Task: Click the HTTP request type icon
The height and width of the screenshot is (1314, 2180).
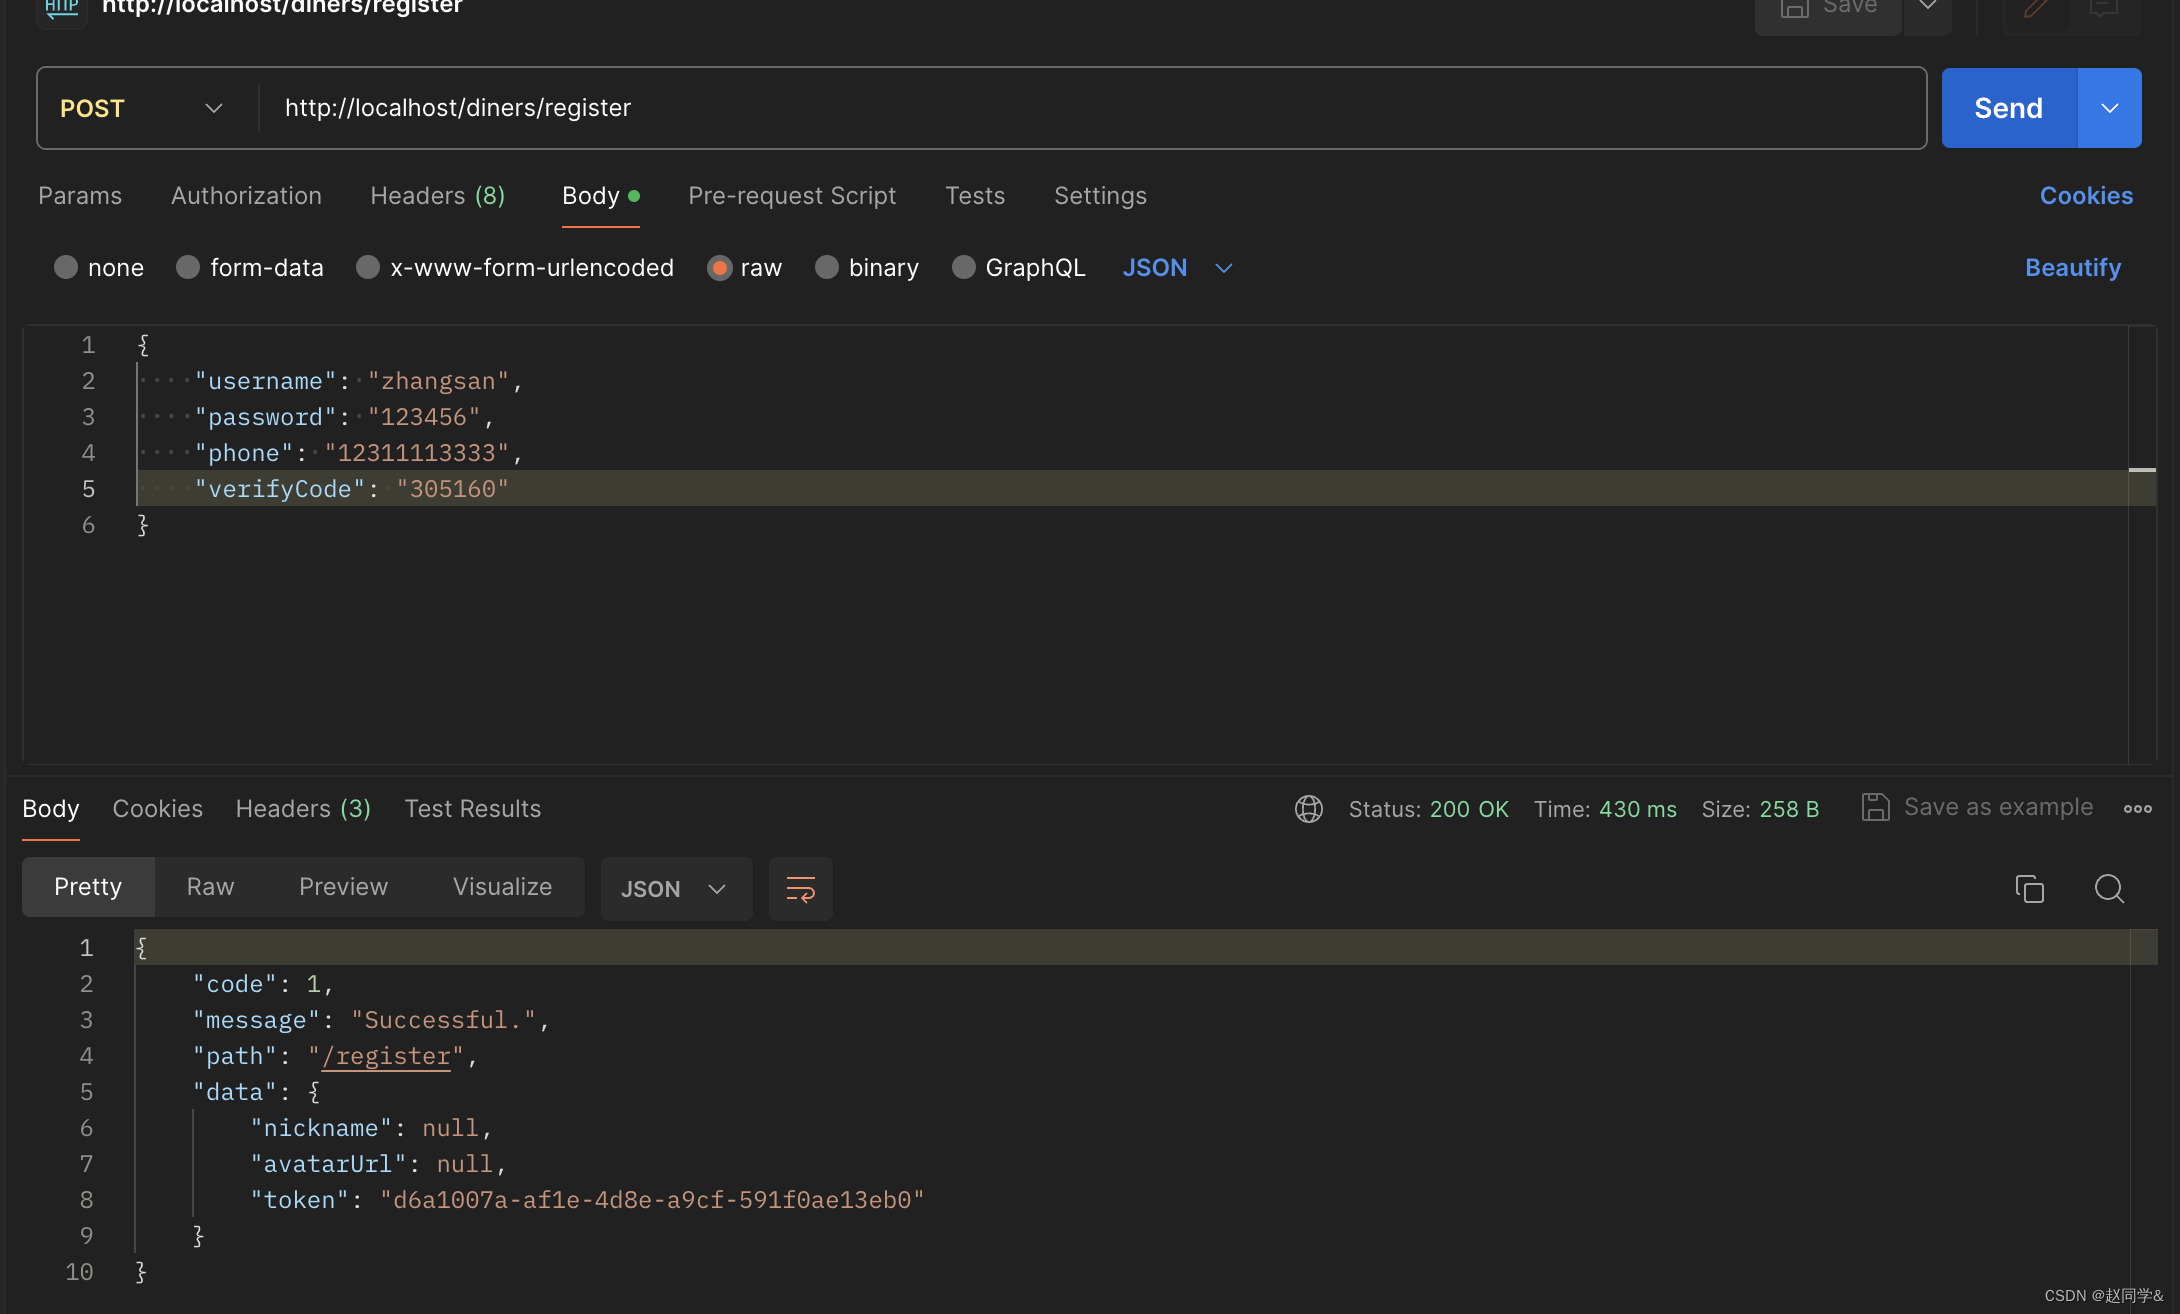Action: coord(62,8)
